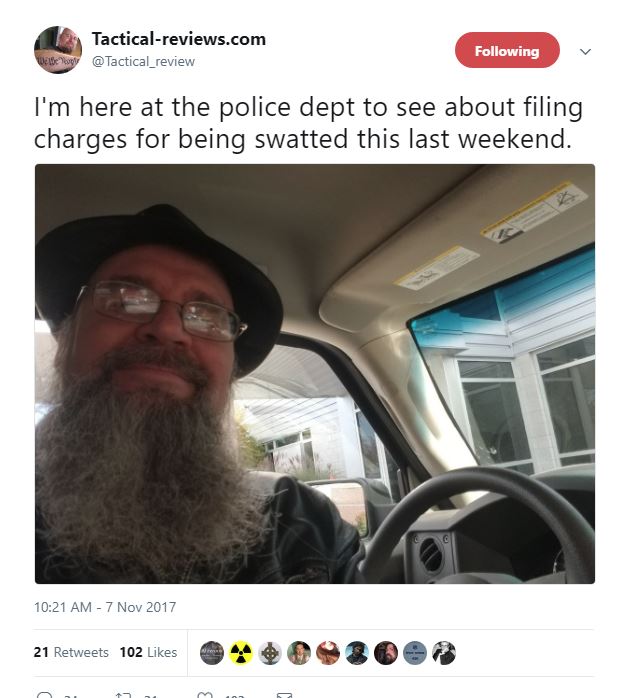Screen dimensions: 628x698
Task: Click the @Tactical_review handle
Action: (x=143, y=61)
